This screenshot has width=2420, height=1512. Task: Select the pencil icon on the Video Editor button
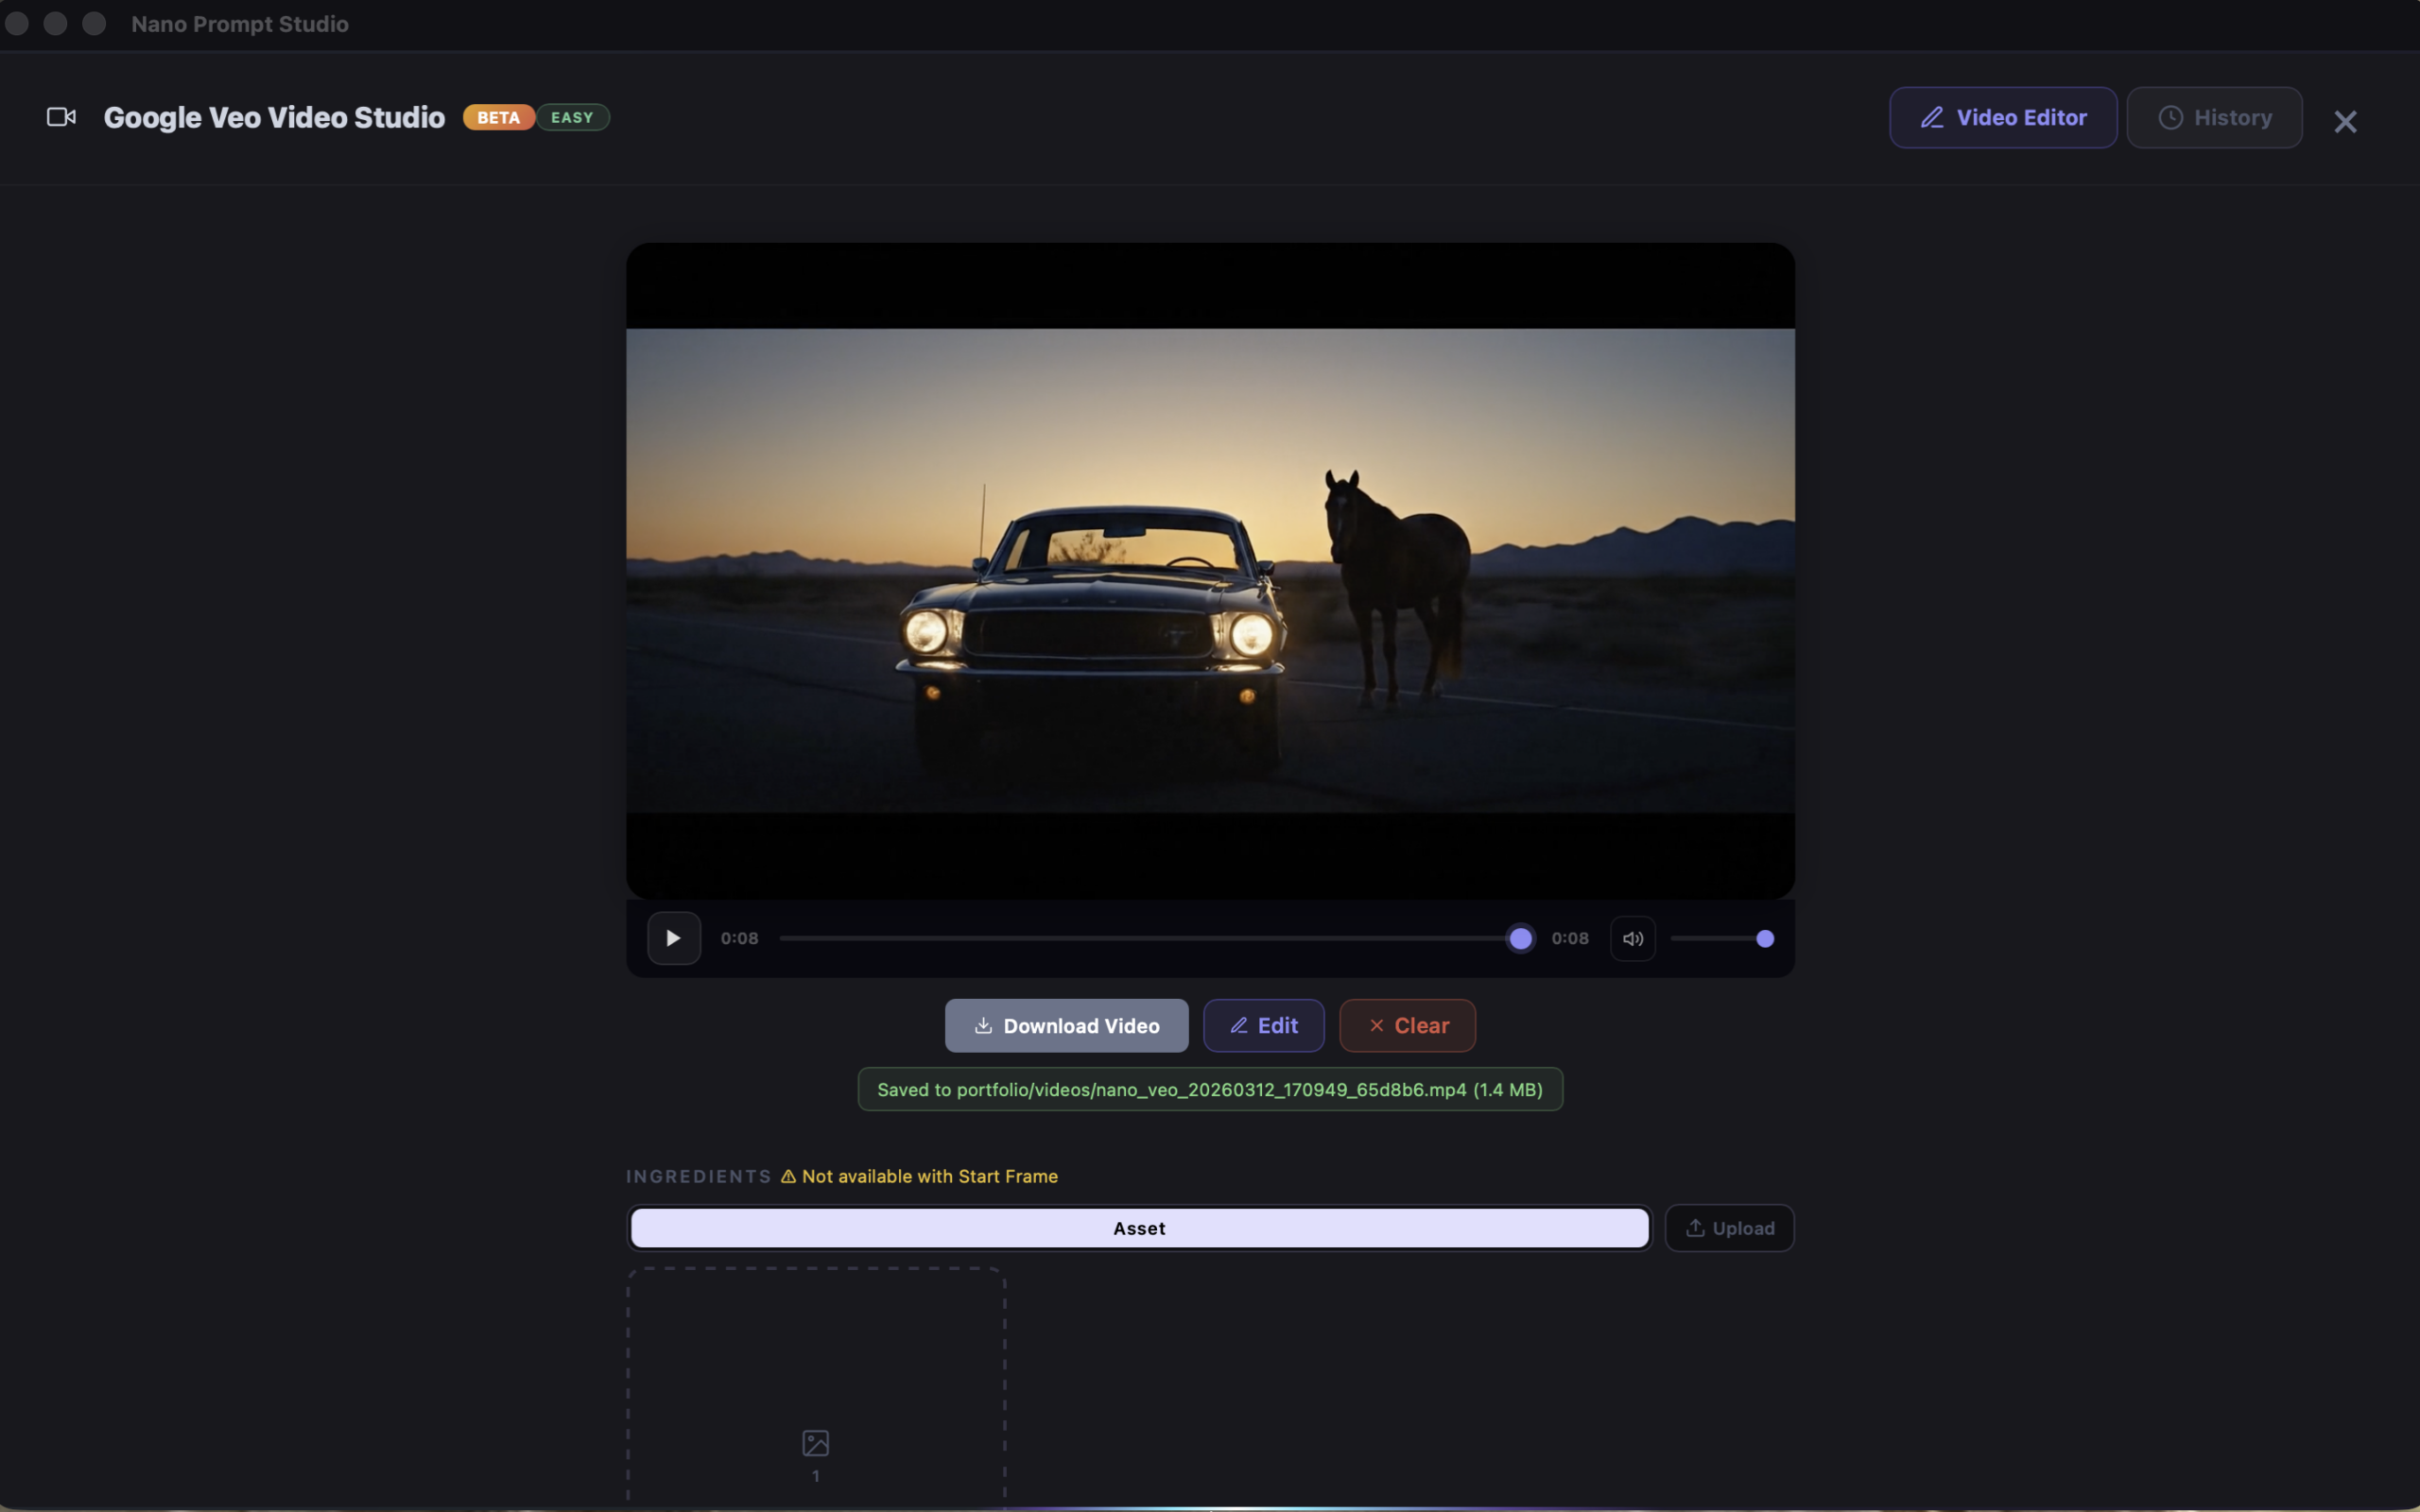pos(1934,117)
